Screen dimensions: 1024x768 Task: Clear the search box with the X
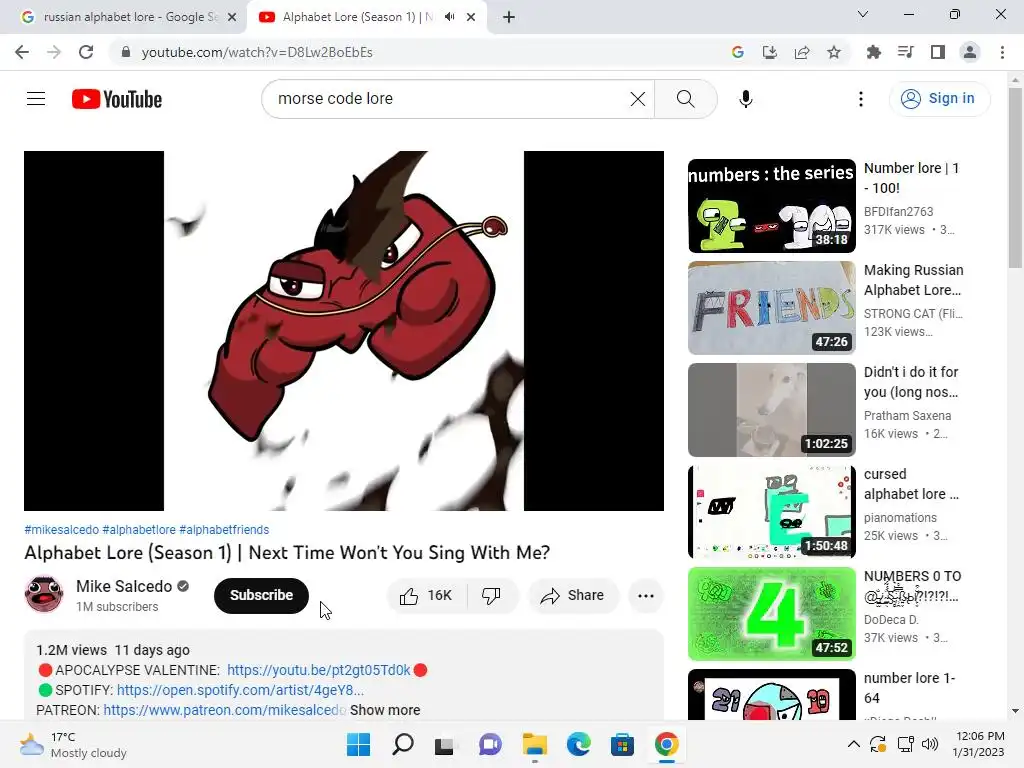click(637, 99)
